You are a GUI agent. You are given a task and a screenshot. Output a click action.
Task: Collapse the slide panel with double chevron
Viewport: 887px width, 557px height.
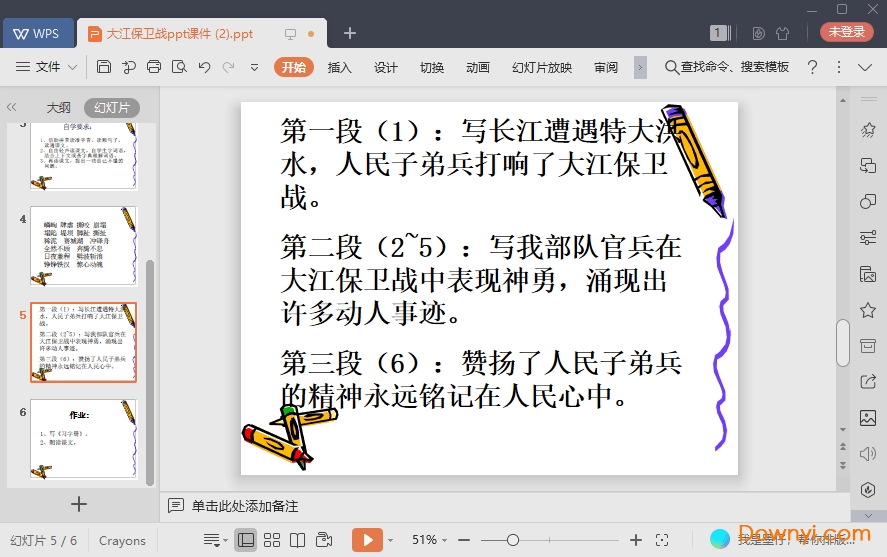(12, 107)
